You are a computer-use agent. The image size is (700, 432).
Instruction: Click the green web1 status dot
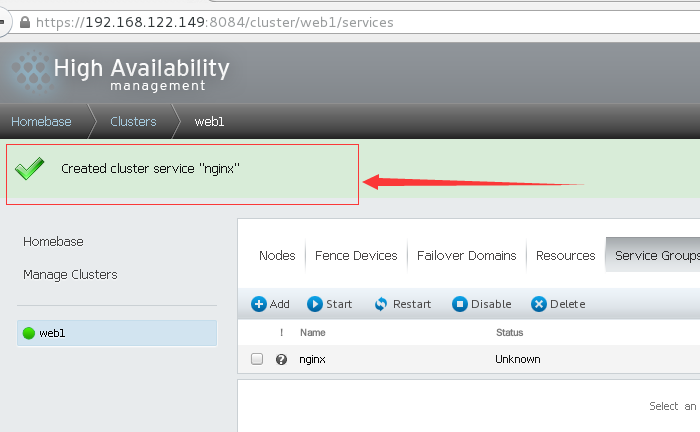point(28,333)
